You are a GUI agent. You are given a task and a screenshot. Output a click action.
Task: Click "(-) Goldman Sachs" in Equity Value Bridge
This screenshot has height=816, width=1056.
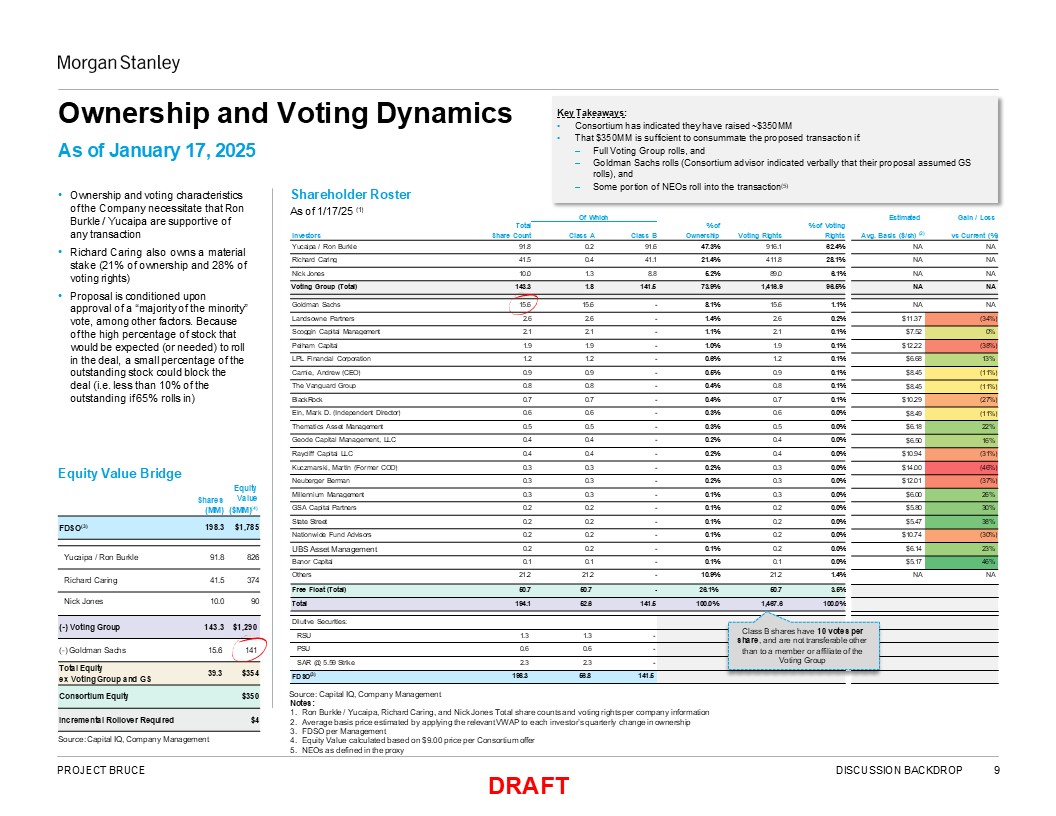click(92, 650)
